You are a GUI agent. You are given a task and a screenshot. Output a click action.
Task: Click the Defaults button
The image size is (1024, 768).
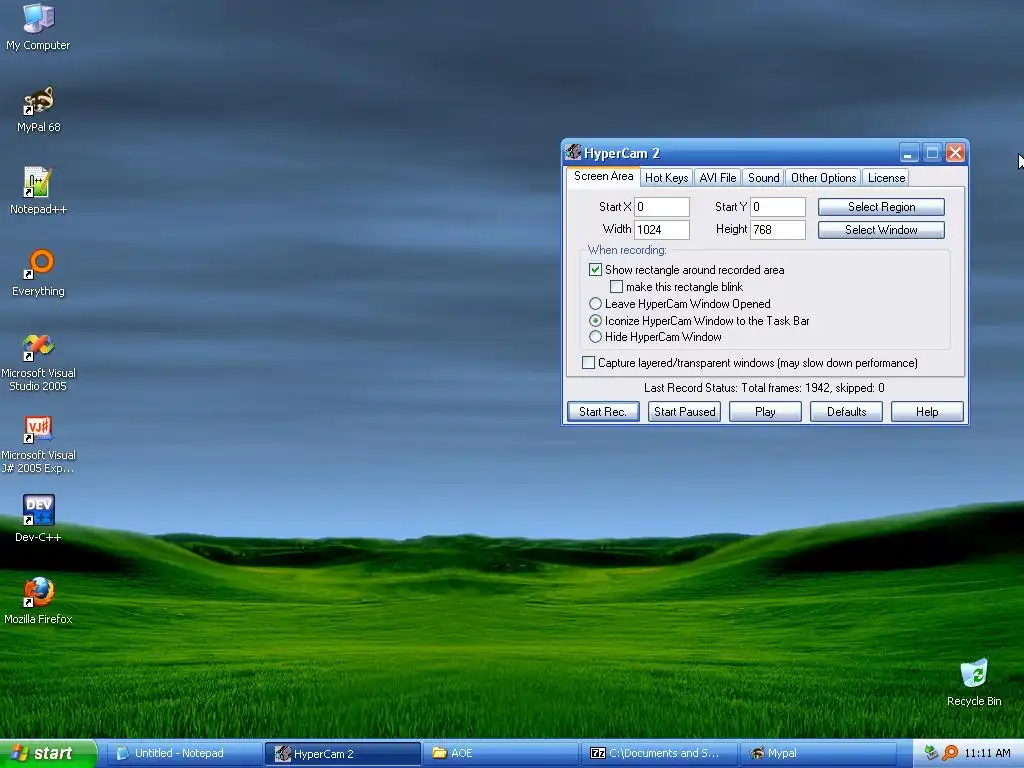(x=846, y=412)
